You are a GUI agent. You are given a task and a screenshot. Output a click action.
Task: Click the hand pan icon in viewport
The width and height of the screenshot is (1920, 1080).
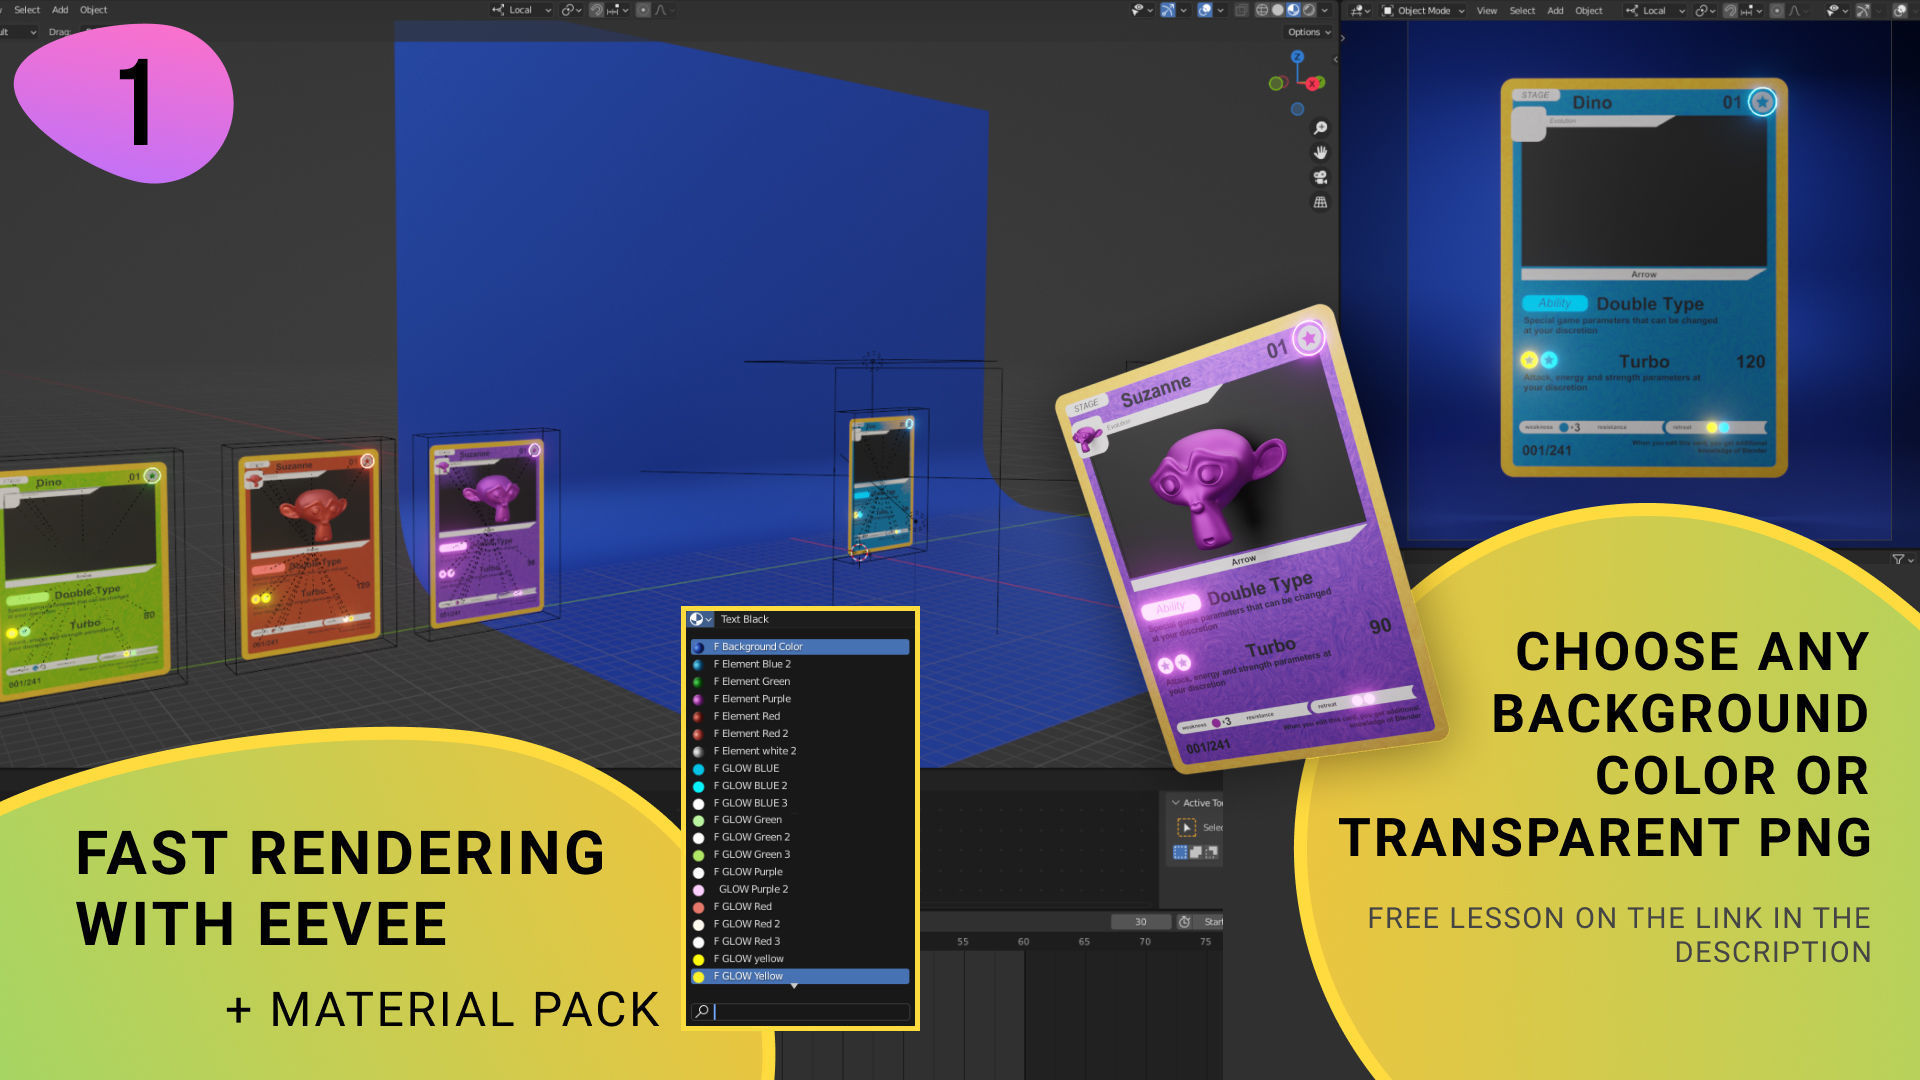tap(1320, 153)
